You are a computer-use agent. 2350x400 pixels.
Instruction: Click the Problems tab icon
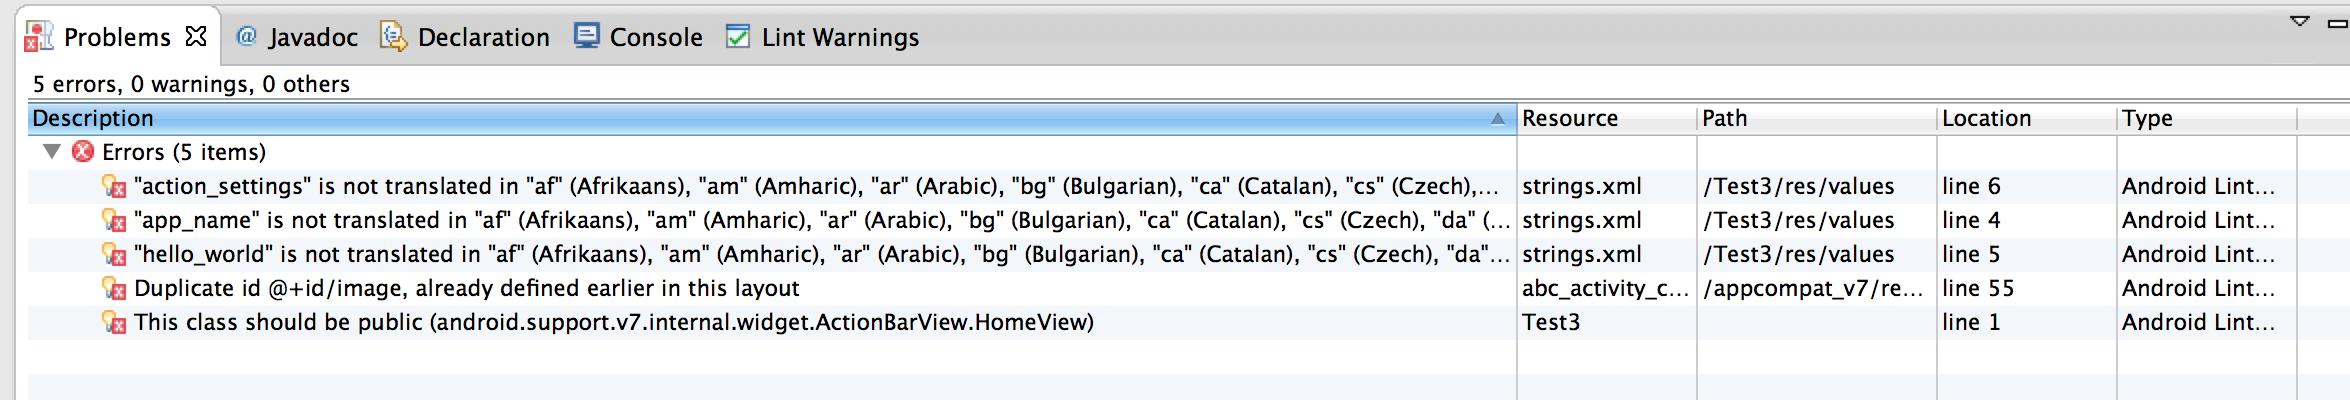coord(38,37)
